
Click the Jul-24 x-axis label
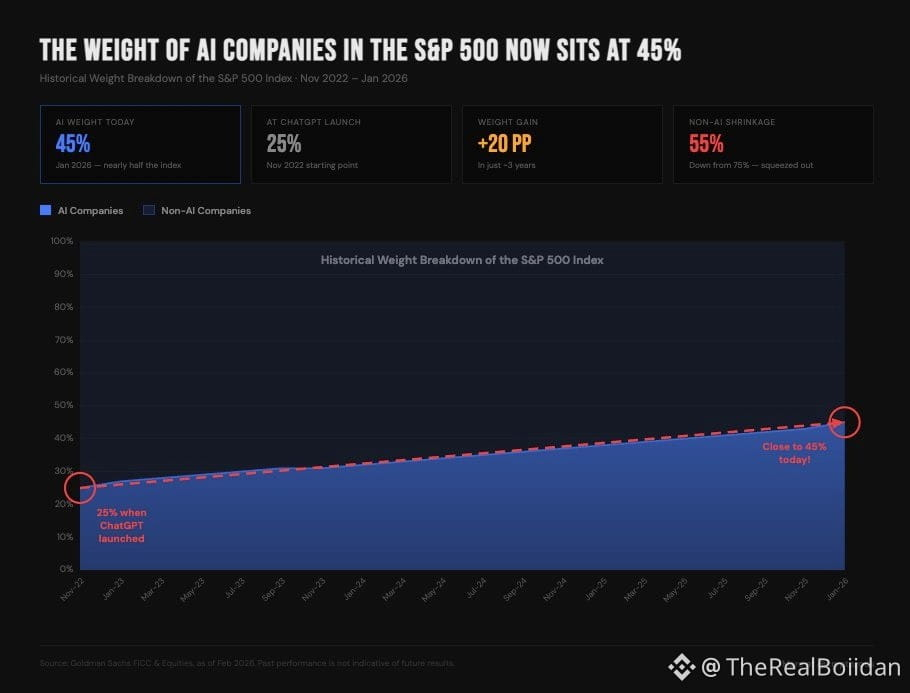point(475,590)
